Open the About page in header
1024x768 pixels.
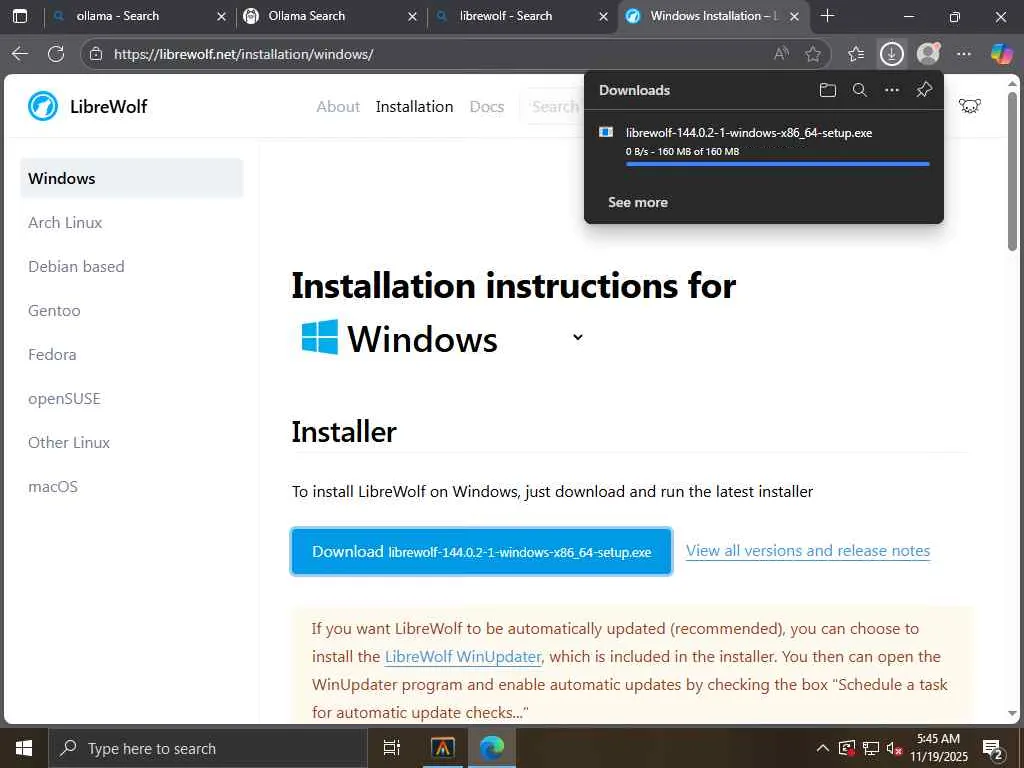pos(338,106)
